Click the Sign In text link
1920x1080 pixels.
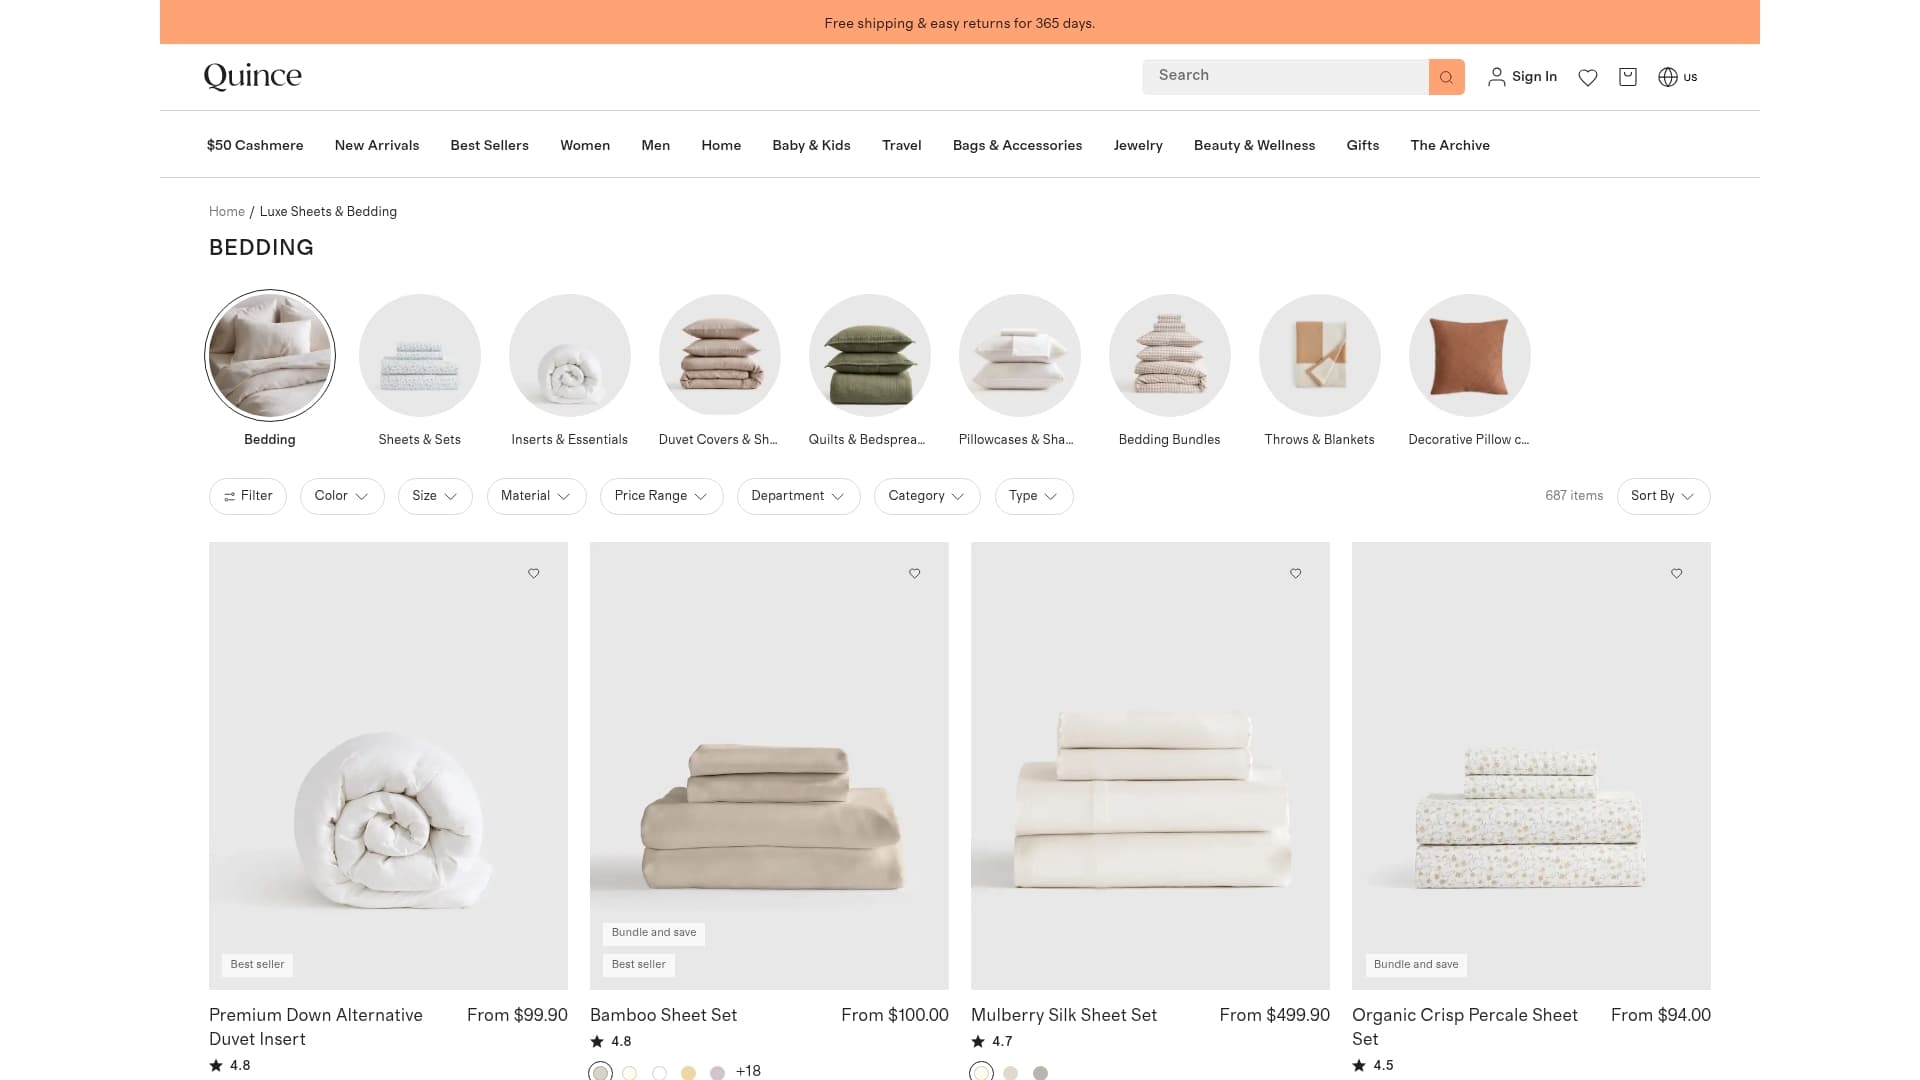coord(1534,77)
